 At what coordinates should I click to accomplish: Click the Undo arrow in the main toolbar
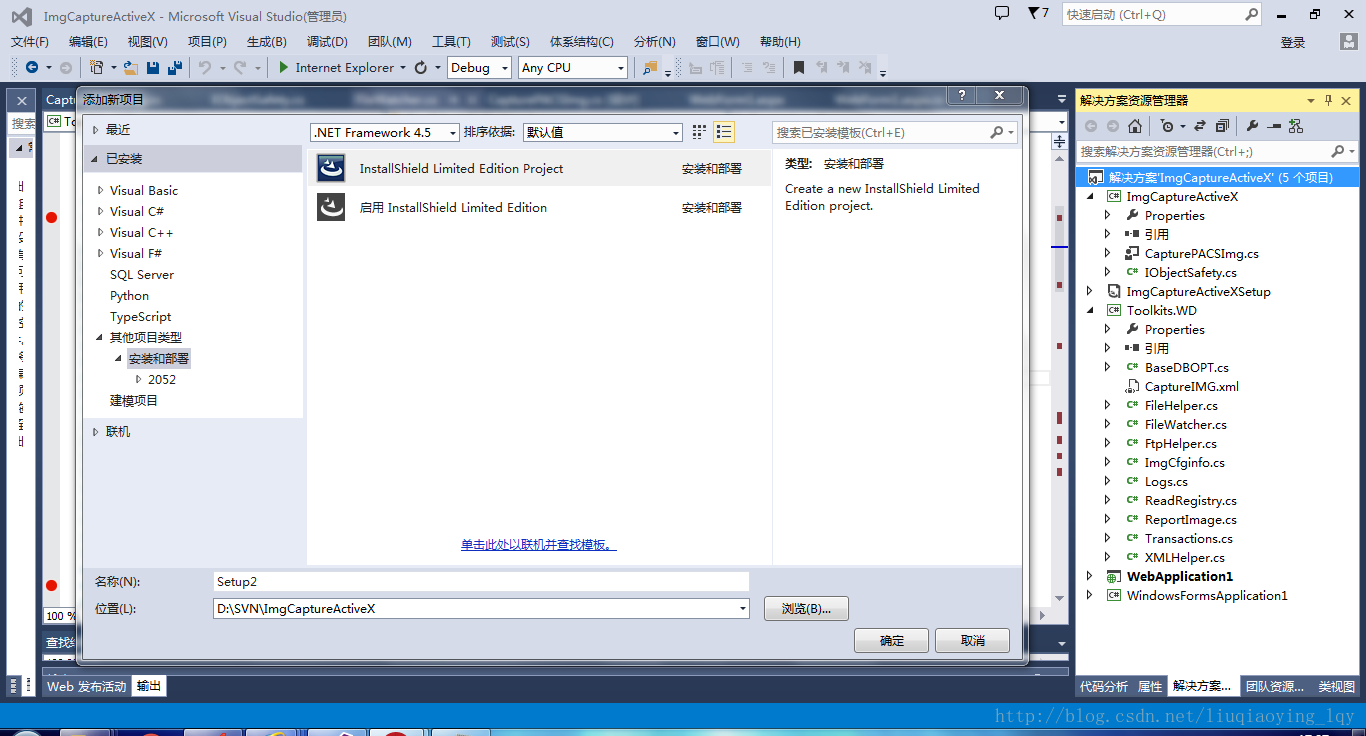click(204, 67)
